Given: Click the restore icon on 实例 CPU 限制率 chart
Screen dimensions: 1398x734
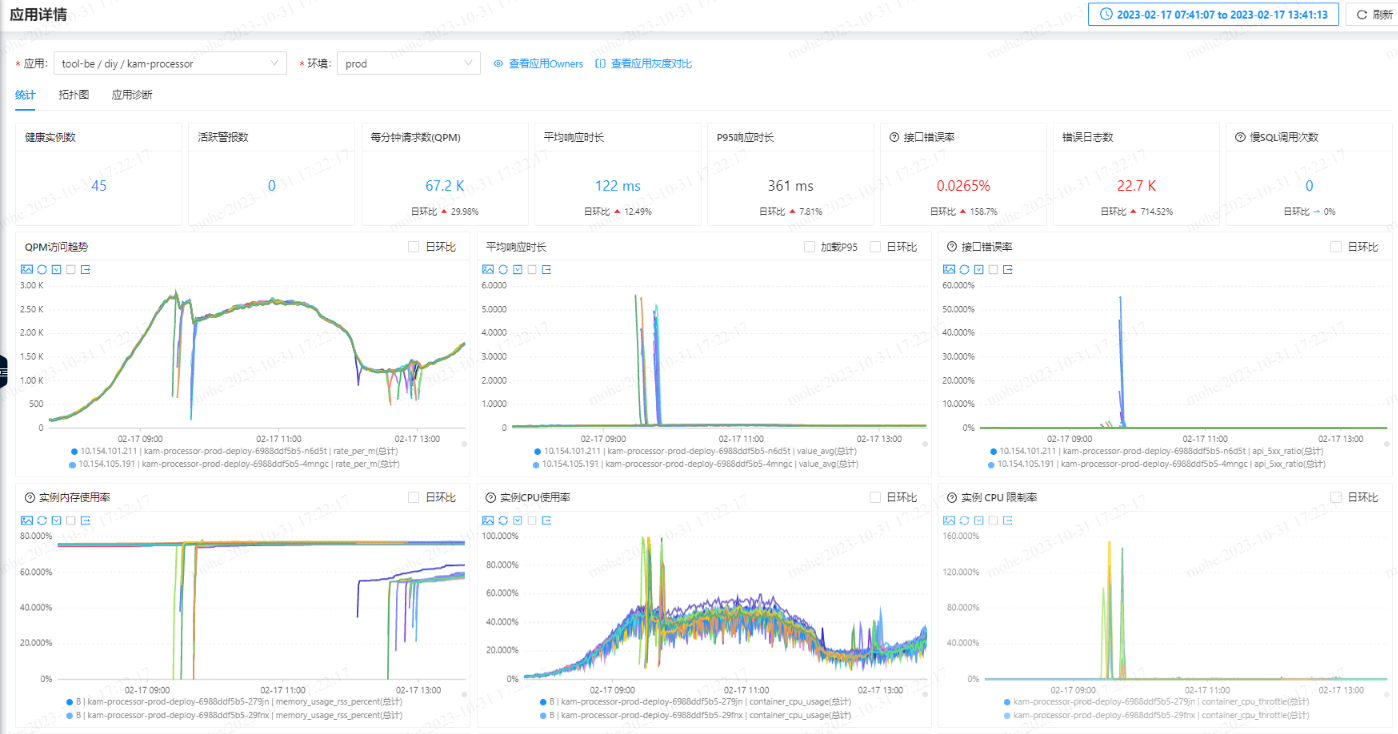Looking at the screenshot, I should pos(965,520).
